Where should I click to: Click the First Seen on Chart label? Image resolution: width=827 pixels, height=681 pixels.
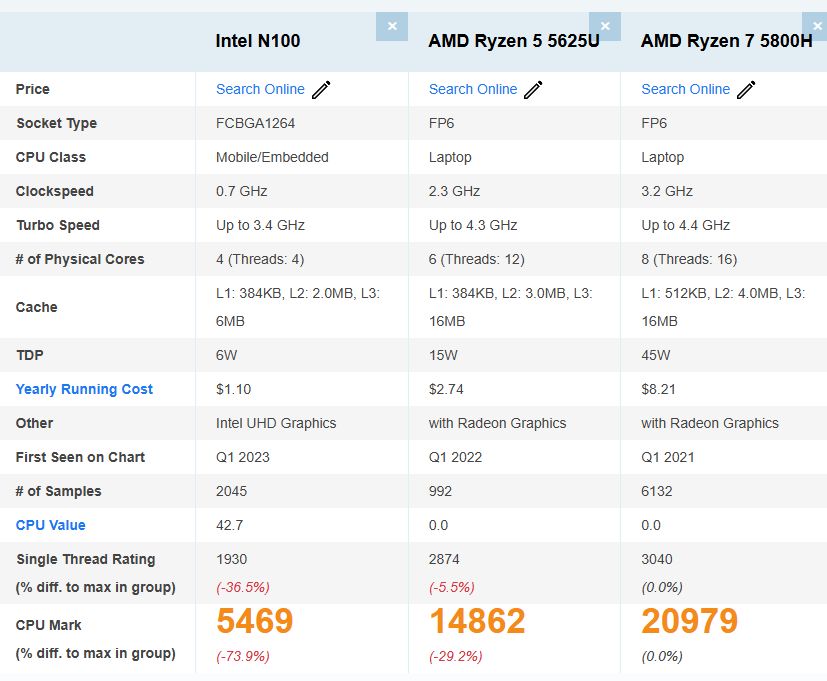tap(80, 457)
